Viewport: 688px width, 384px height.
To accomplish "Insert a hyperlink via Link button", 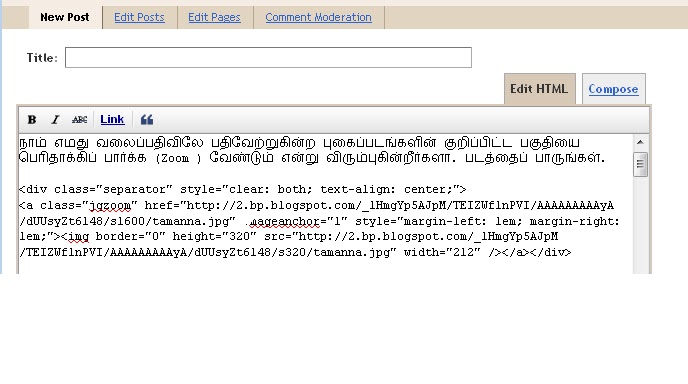I will coord(112,119).
